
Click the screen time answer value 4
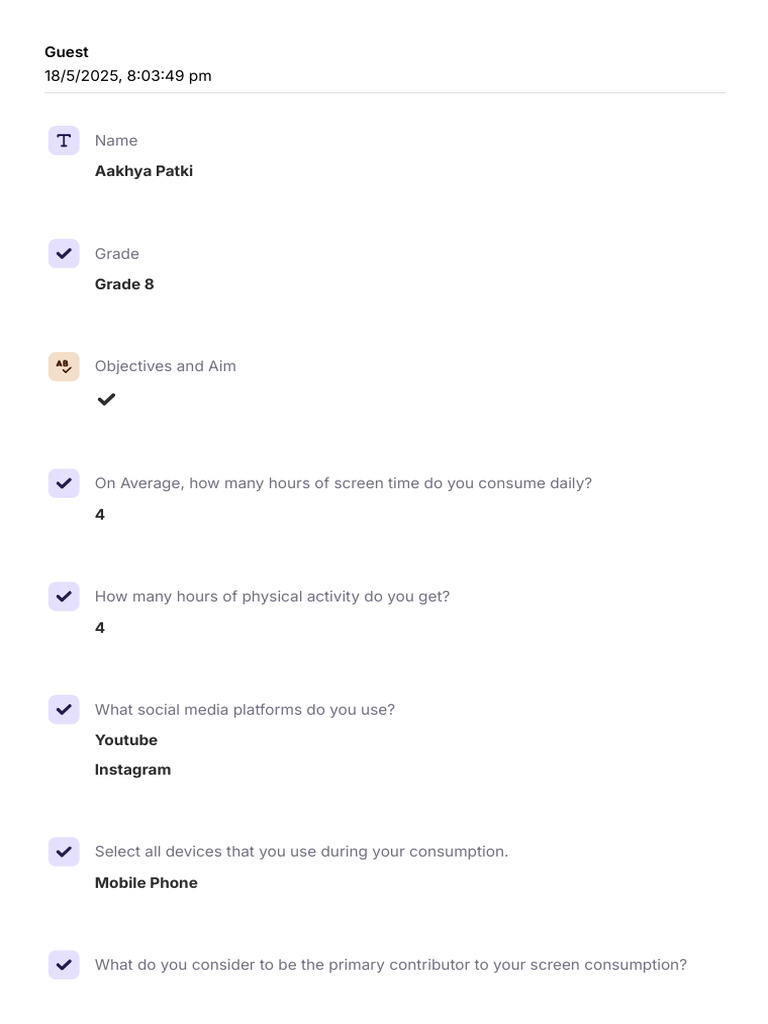click(100, 515)
